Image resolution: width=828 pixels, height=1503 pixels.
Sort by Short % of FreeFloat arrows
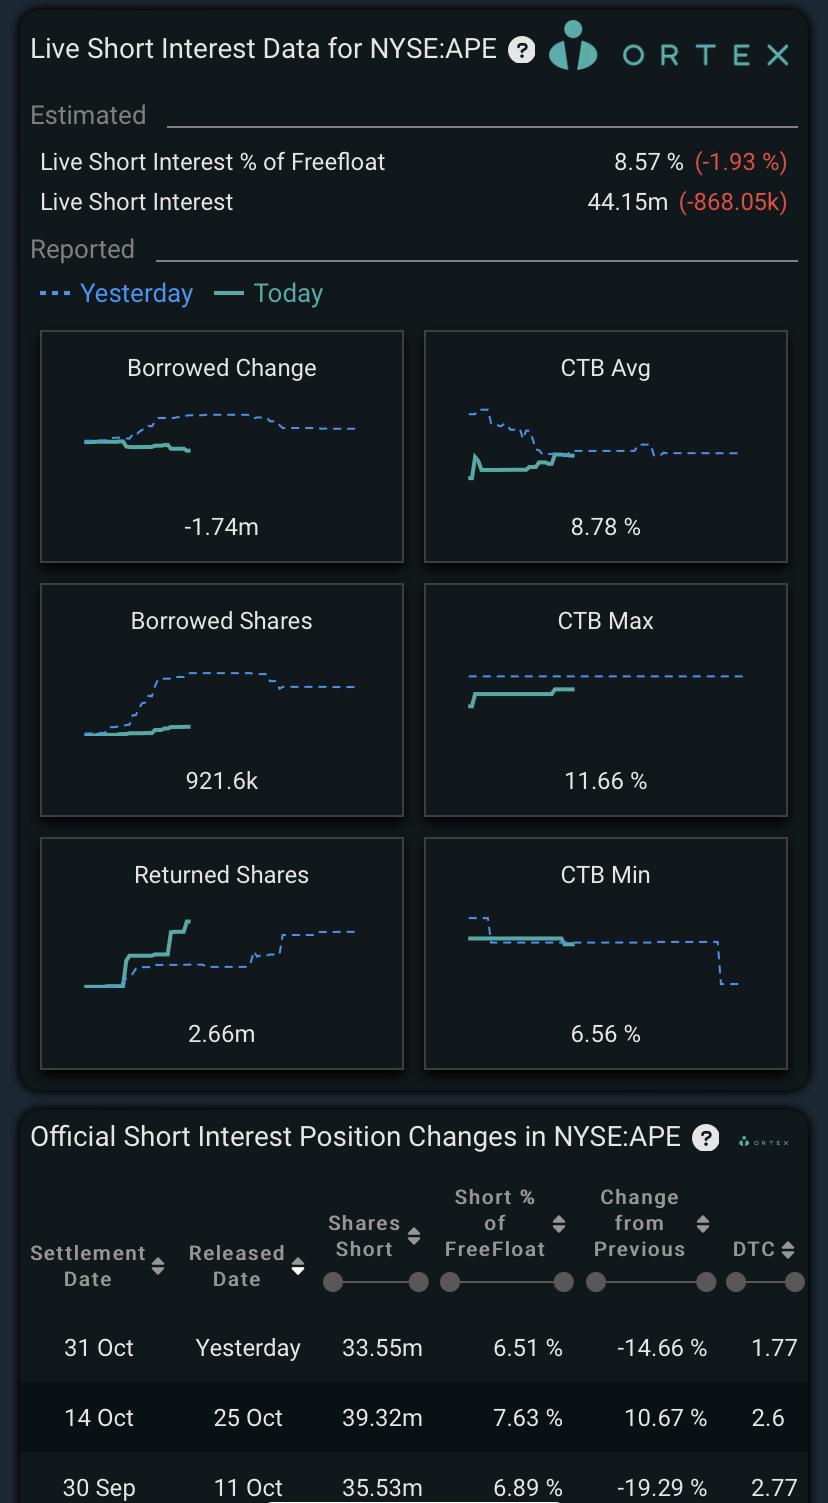point(559,1223)
